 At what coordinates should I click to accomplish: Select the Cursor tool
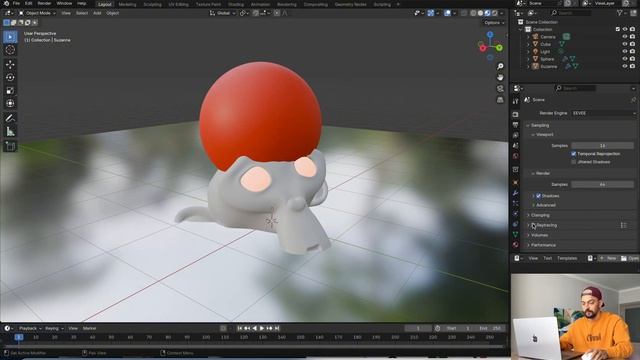[10, 50]
